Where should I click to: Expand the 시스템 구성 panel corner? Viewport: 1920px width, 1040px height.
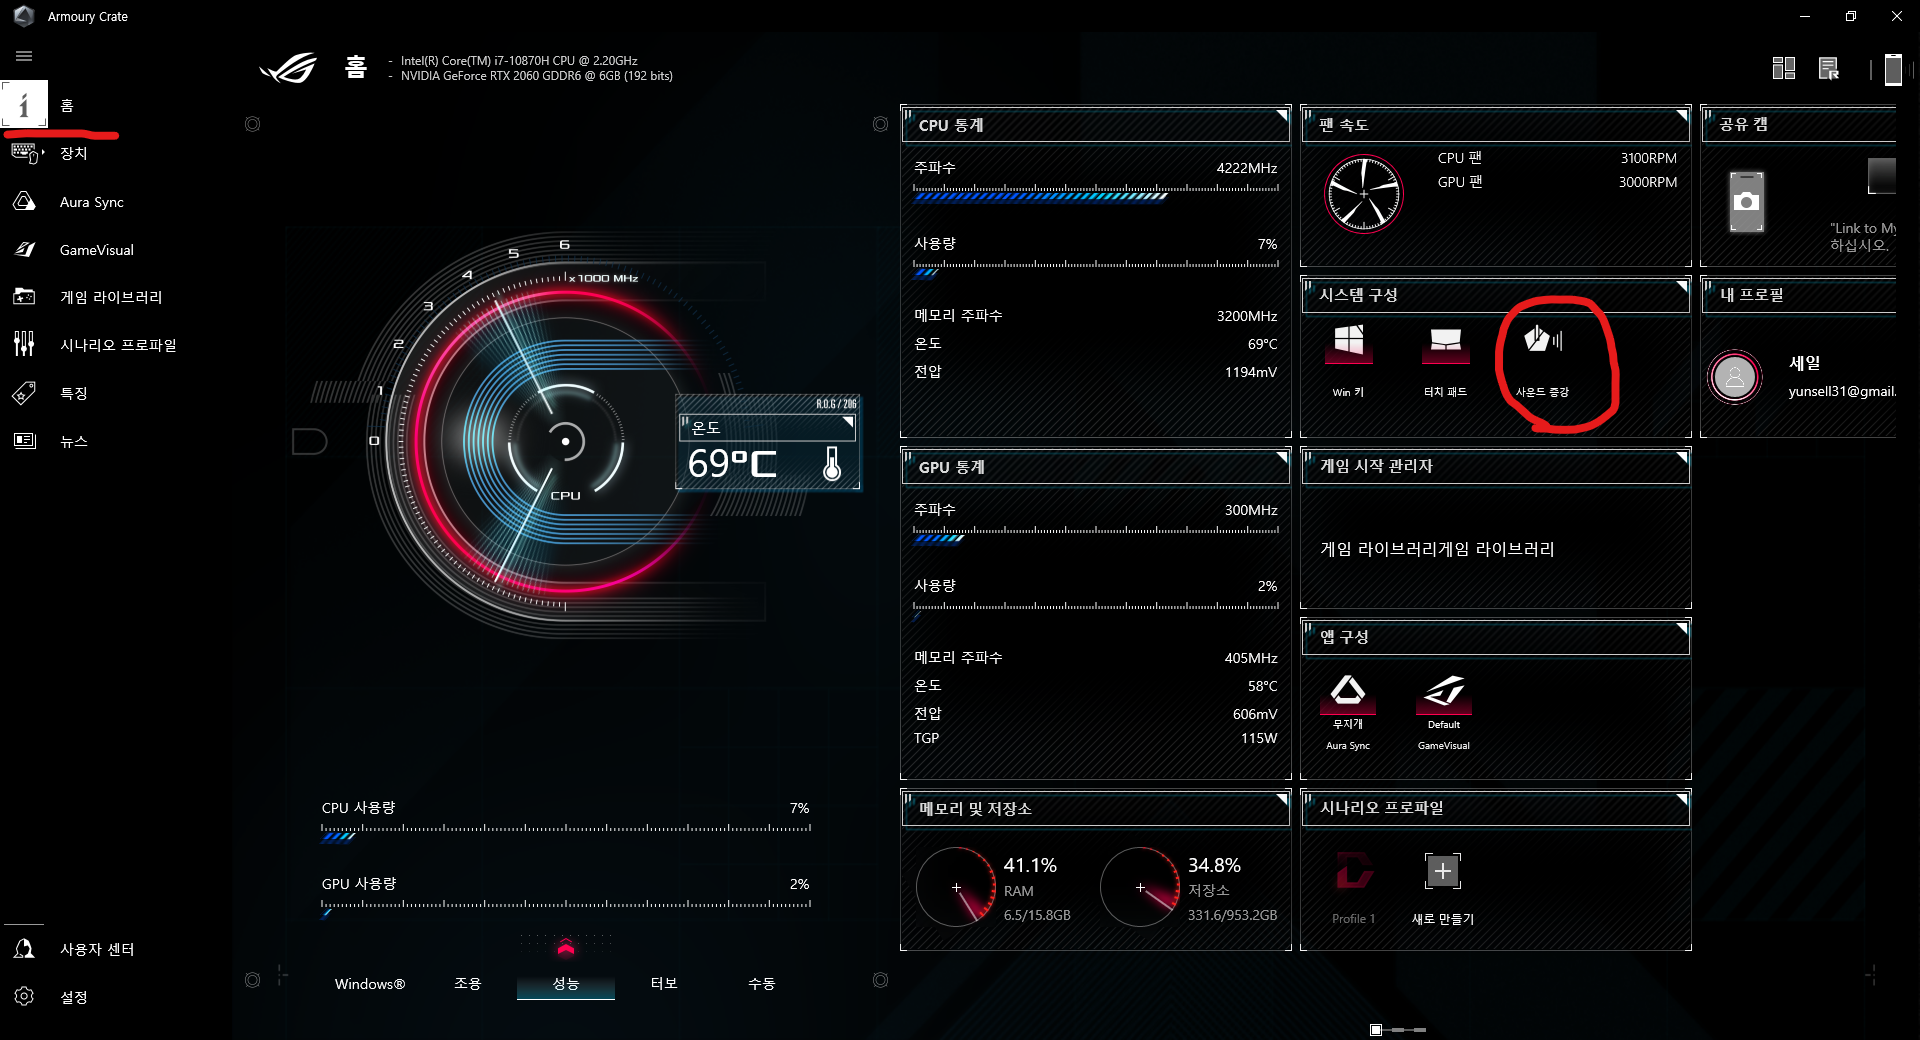[1682, 287]
